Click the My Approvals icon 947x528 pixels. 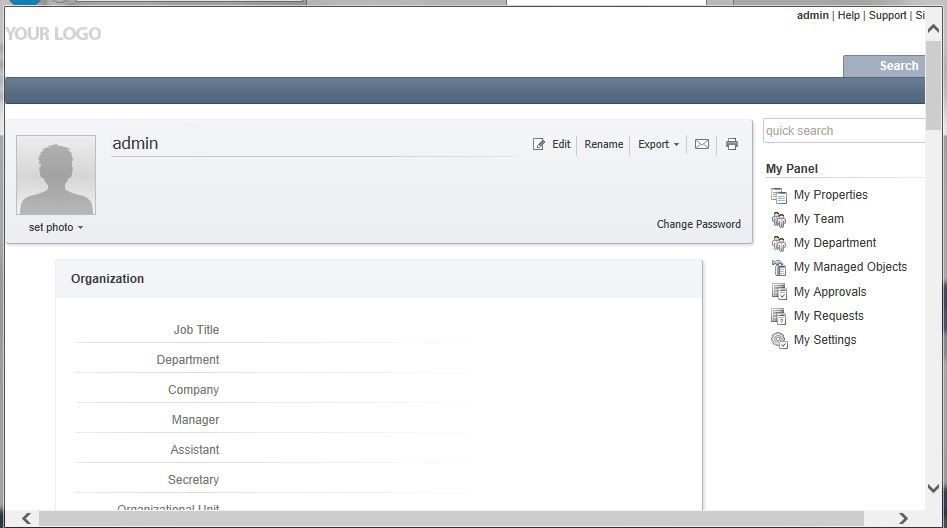click(779, 292)
